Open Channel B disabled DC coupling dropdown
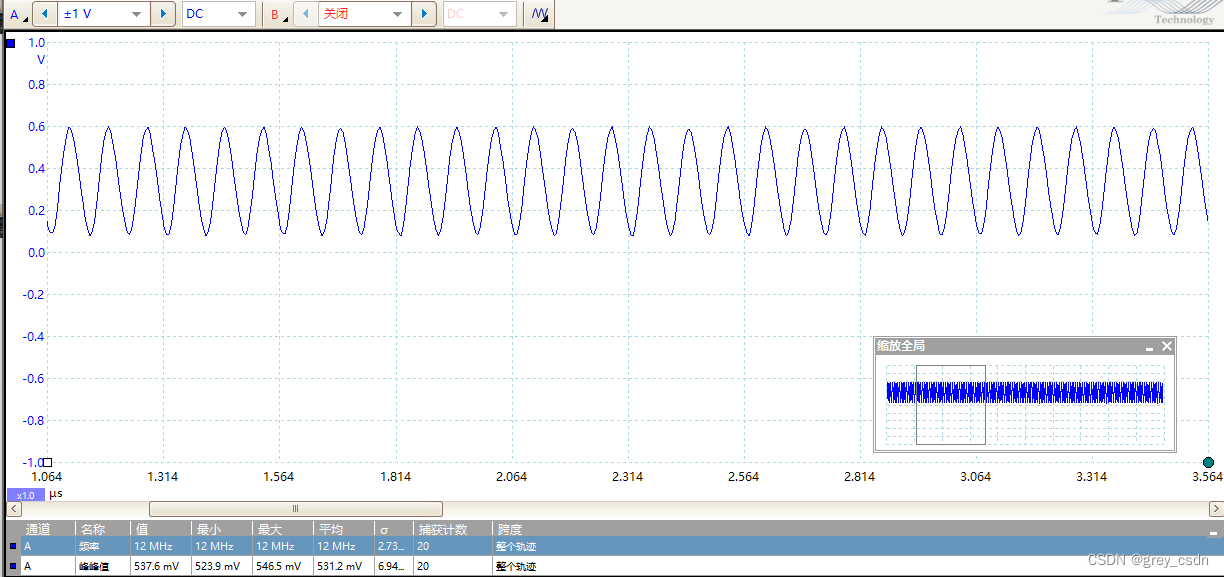Viewport: 1224px width, 577px height. tap(479, 14)
